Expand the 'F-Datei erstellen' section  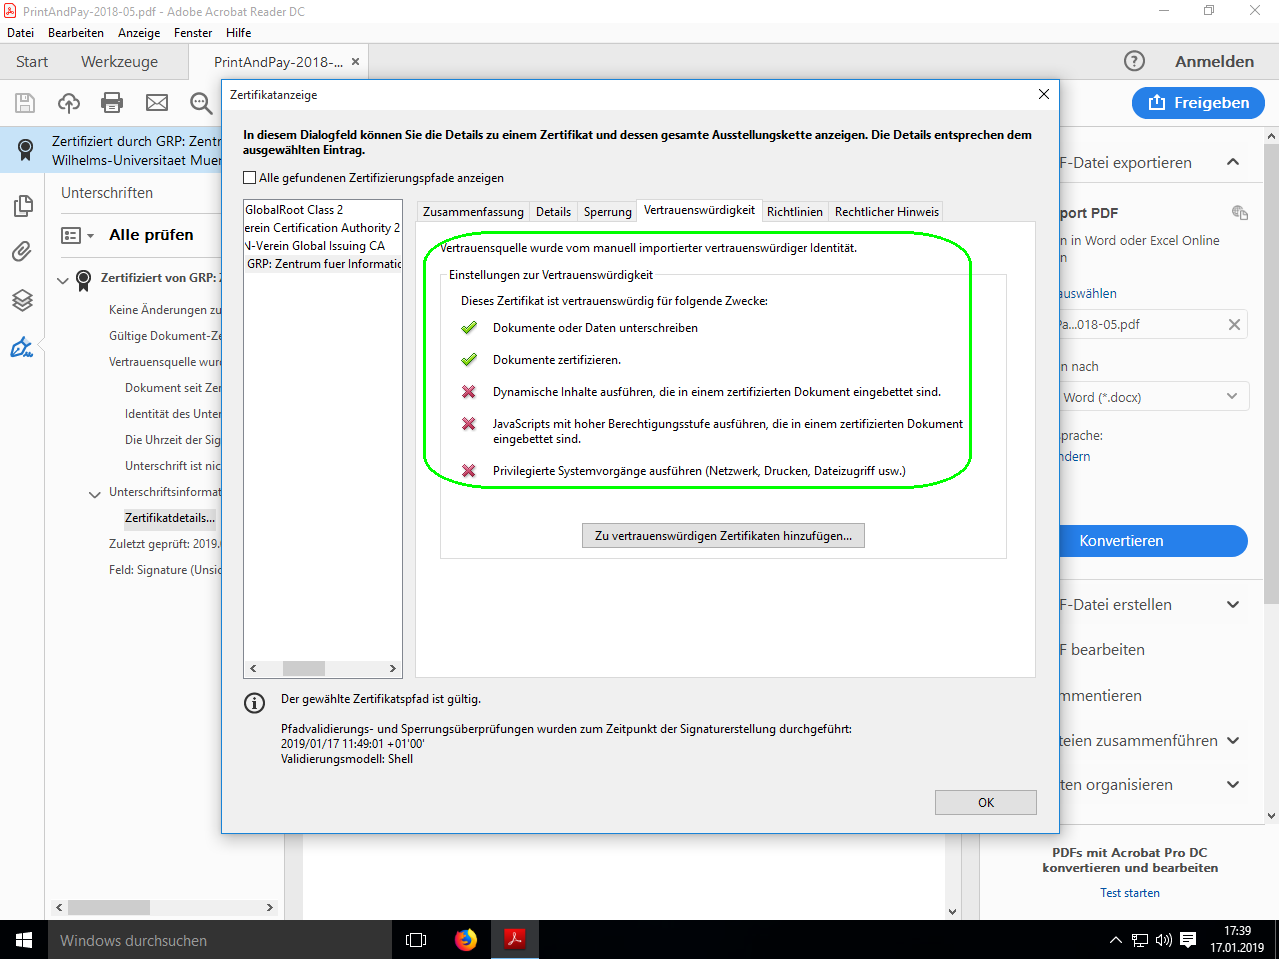point(1232,604)
